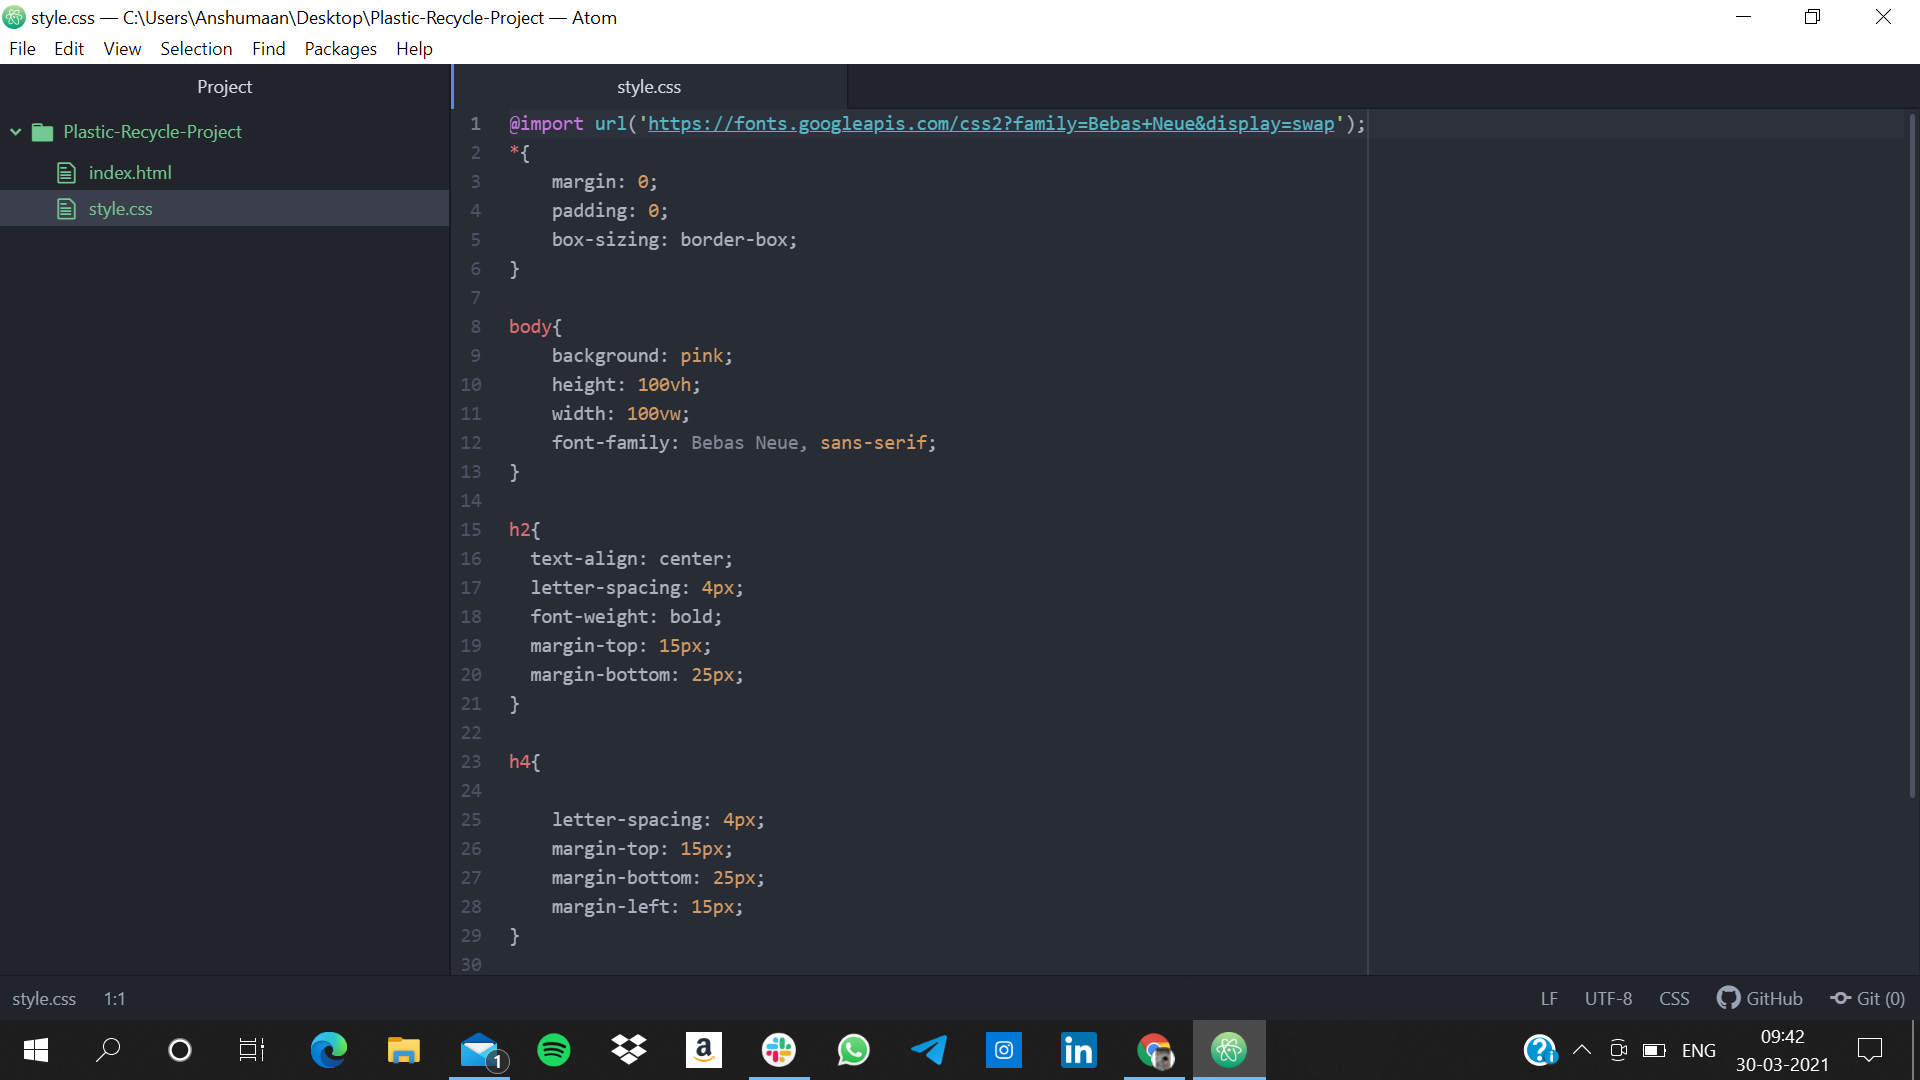The height and width of the screenshot is (1080, 1920).
Task: Click the 1:1 cursor position indicator
Action: [x=114, y=998]
